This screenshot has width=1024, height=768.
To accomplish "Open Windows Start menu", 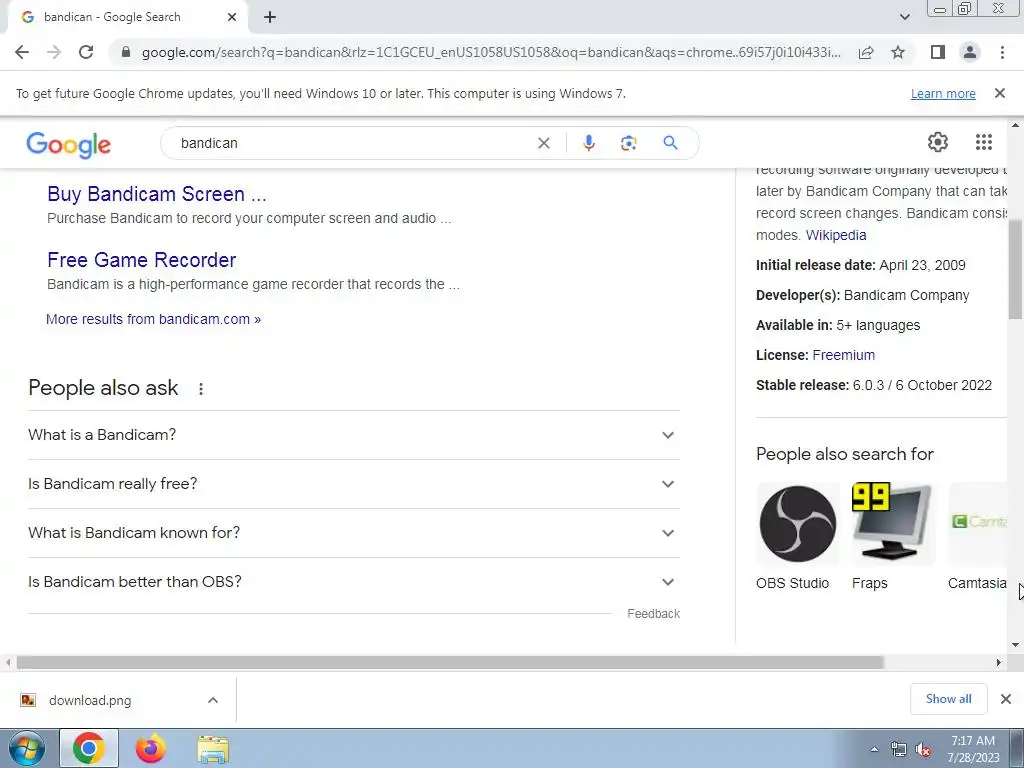I will [25, 749].
